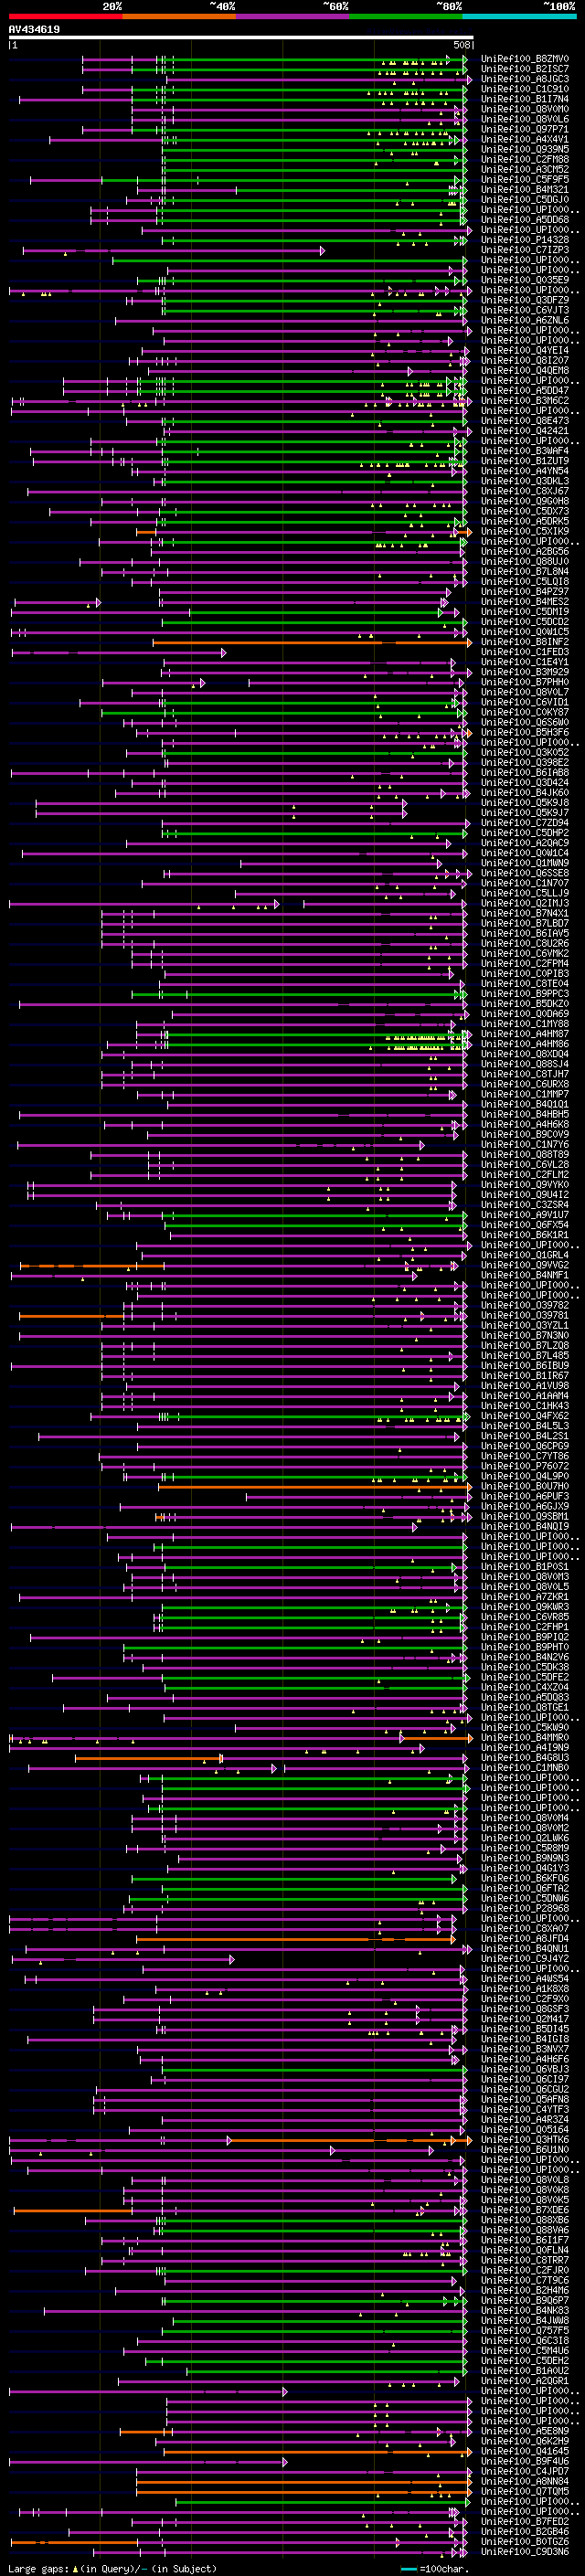This screenshot has height=2576, width=585.
Task: Click hit label UniRef100_C5DGJ0
Action: 524,199
